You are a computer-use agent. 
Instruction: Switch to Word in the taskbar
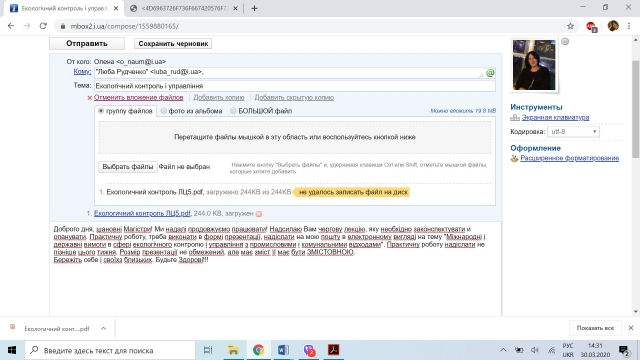(283, 350)
